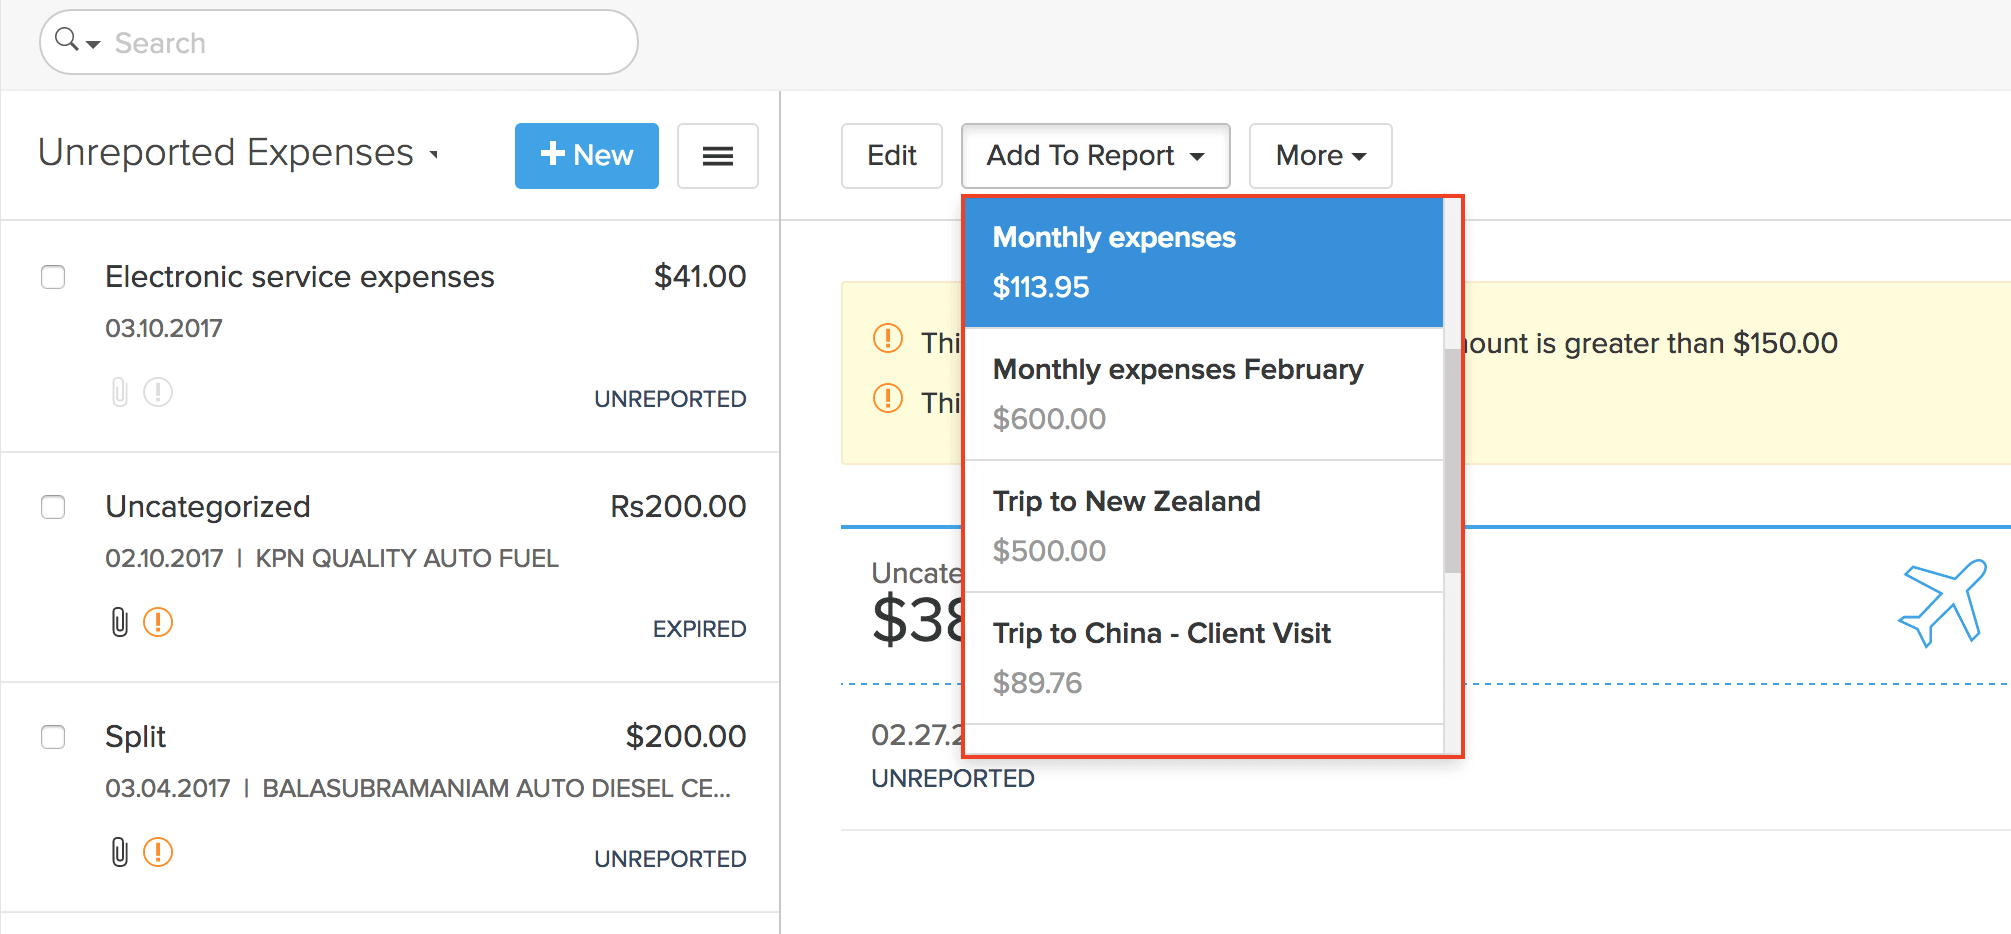Viewport: 2011px width, 934px height.
Task: Click the Edit button
Action: click(891, 156)
